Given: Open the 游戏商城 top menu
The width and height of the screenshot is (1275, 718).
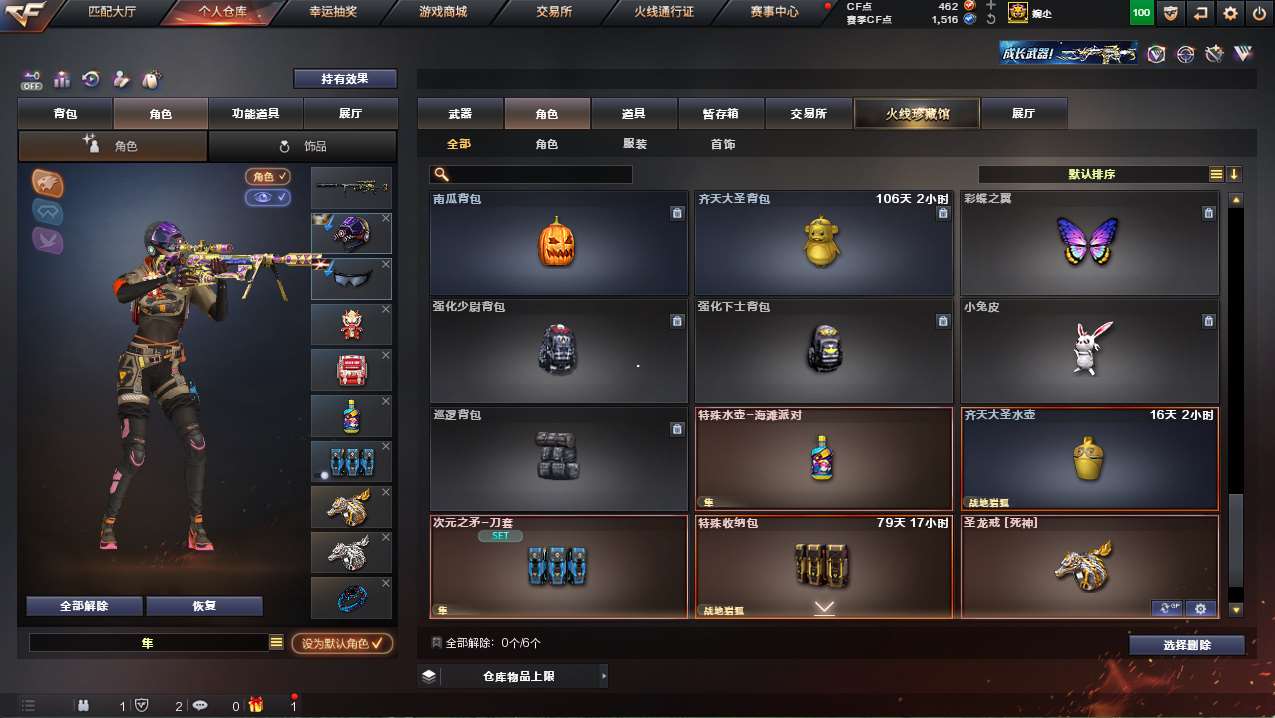Looking at the screenshot, I should [x=443, y=12].
